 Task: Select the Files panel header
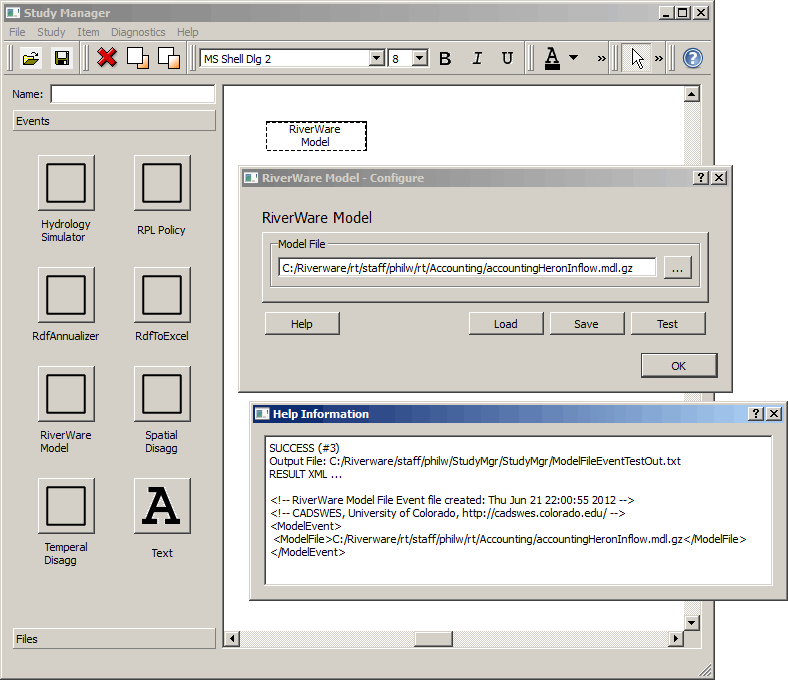pos(114,639)
